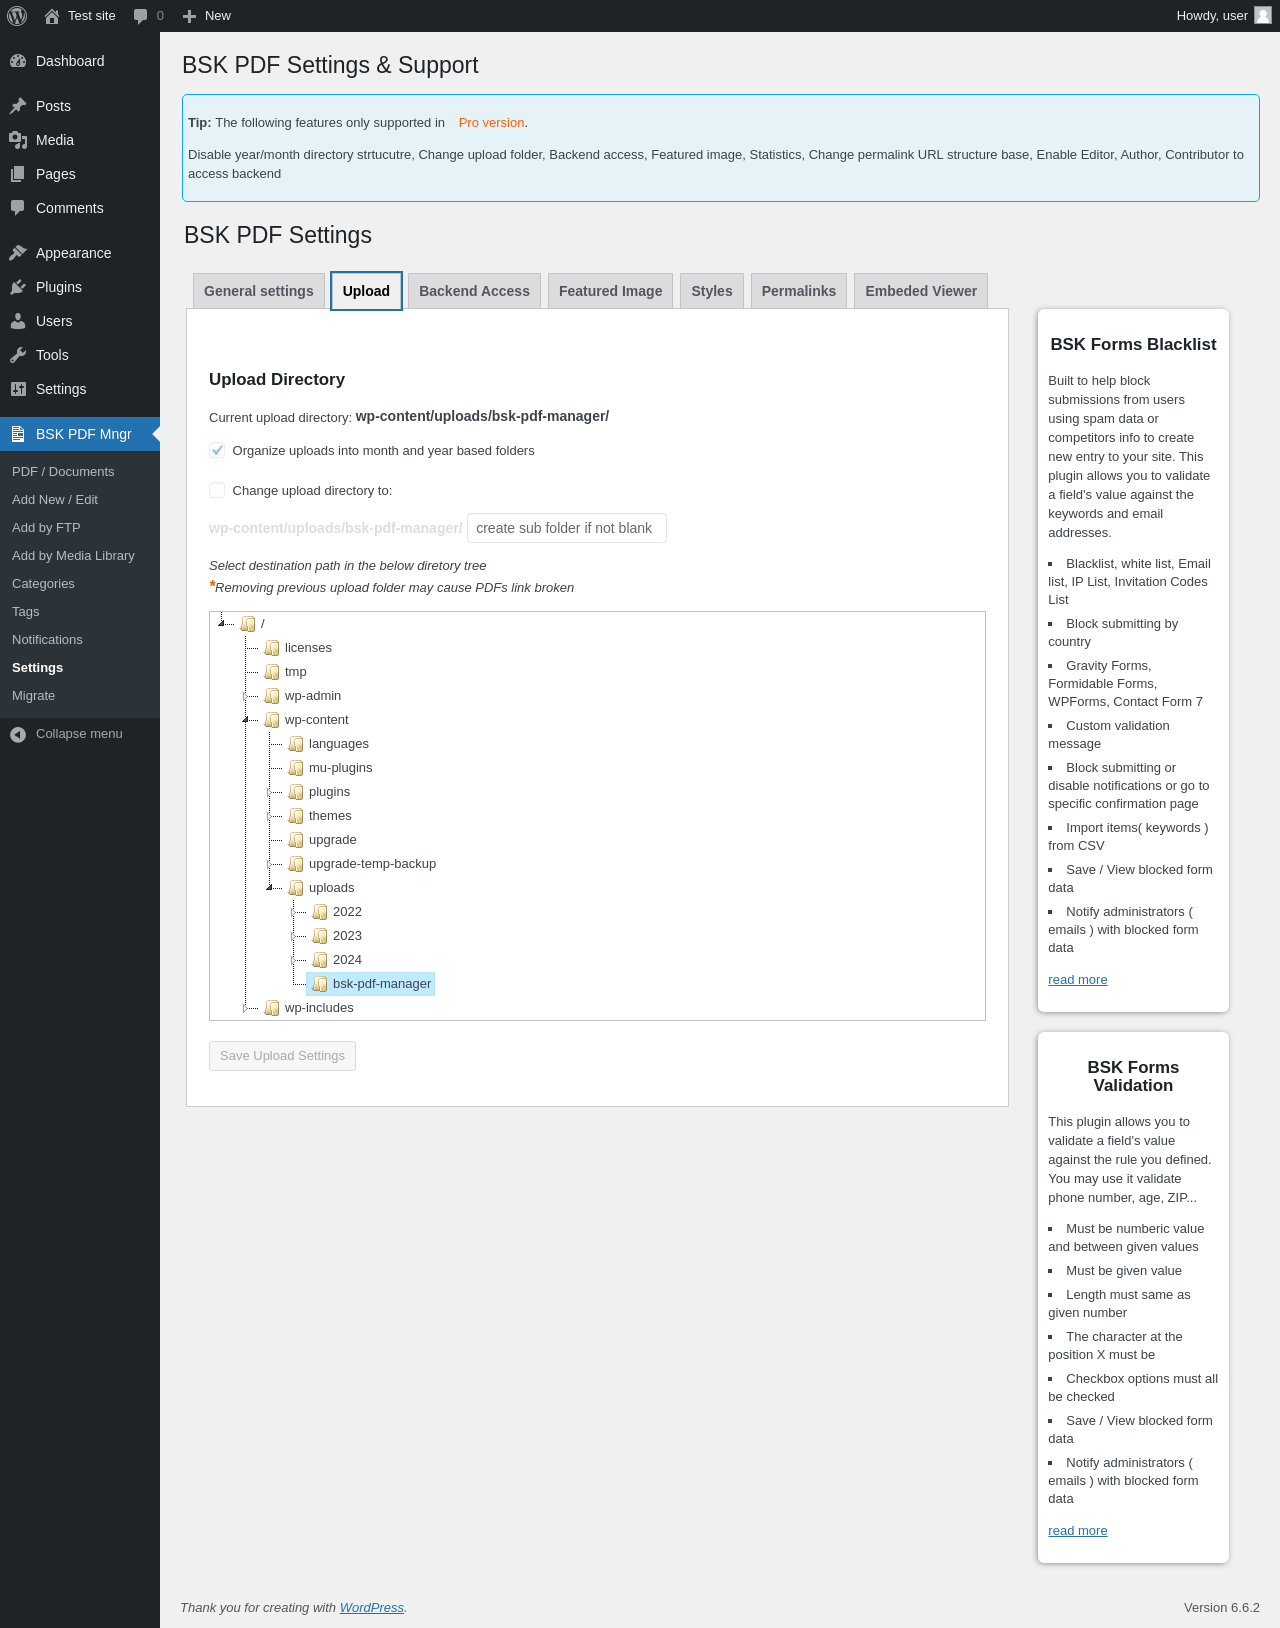Open the Add by FTP submenu item

(x=46, y=528)
